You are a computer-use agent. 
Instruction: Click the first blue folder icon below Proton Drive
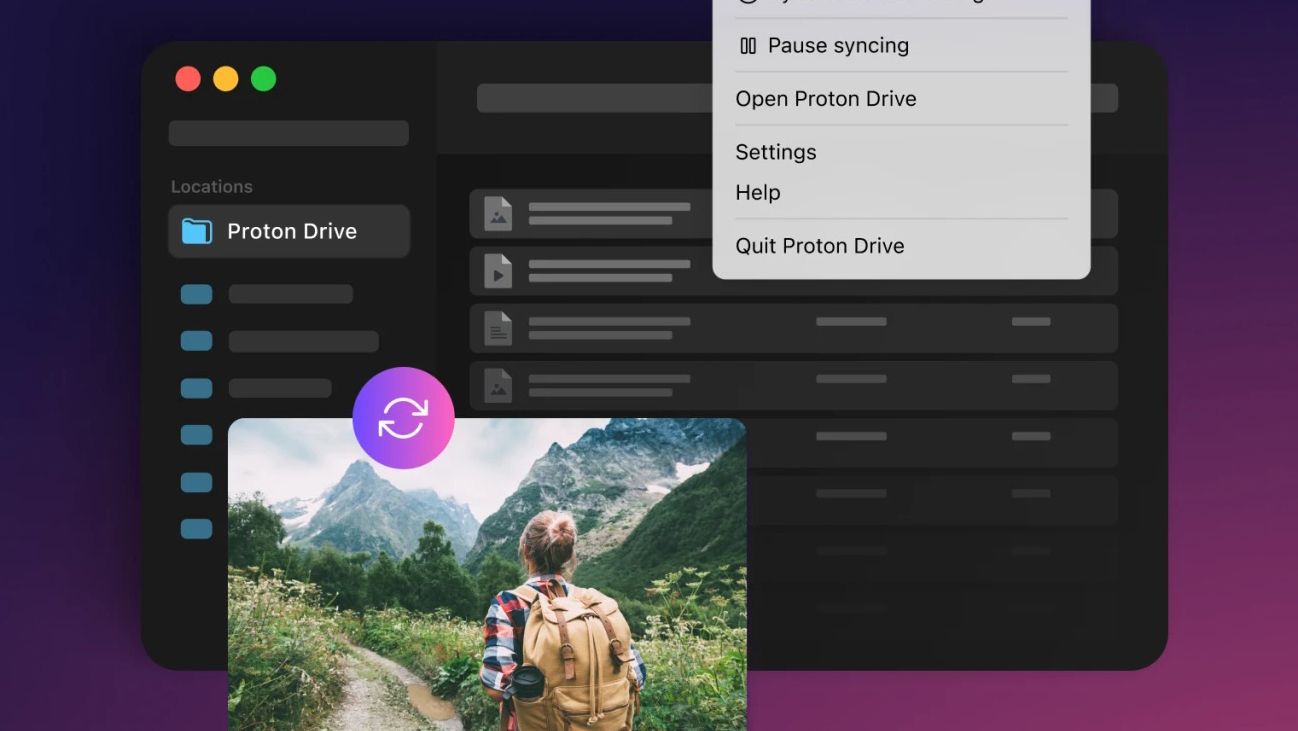[x=196, y=293]
